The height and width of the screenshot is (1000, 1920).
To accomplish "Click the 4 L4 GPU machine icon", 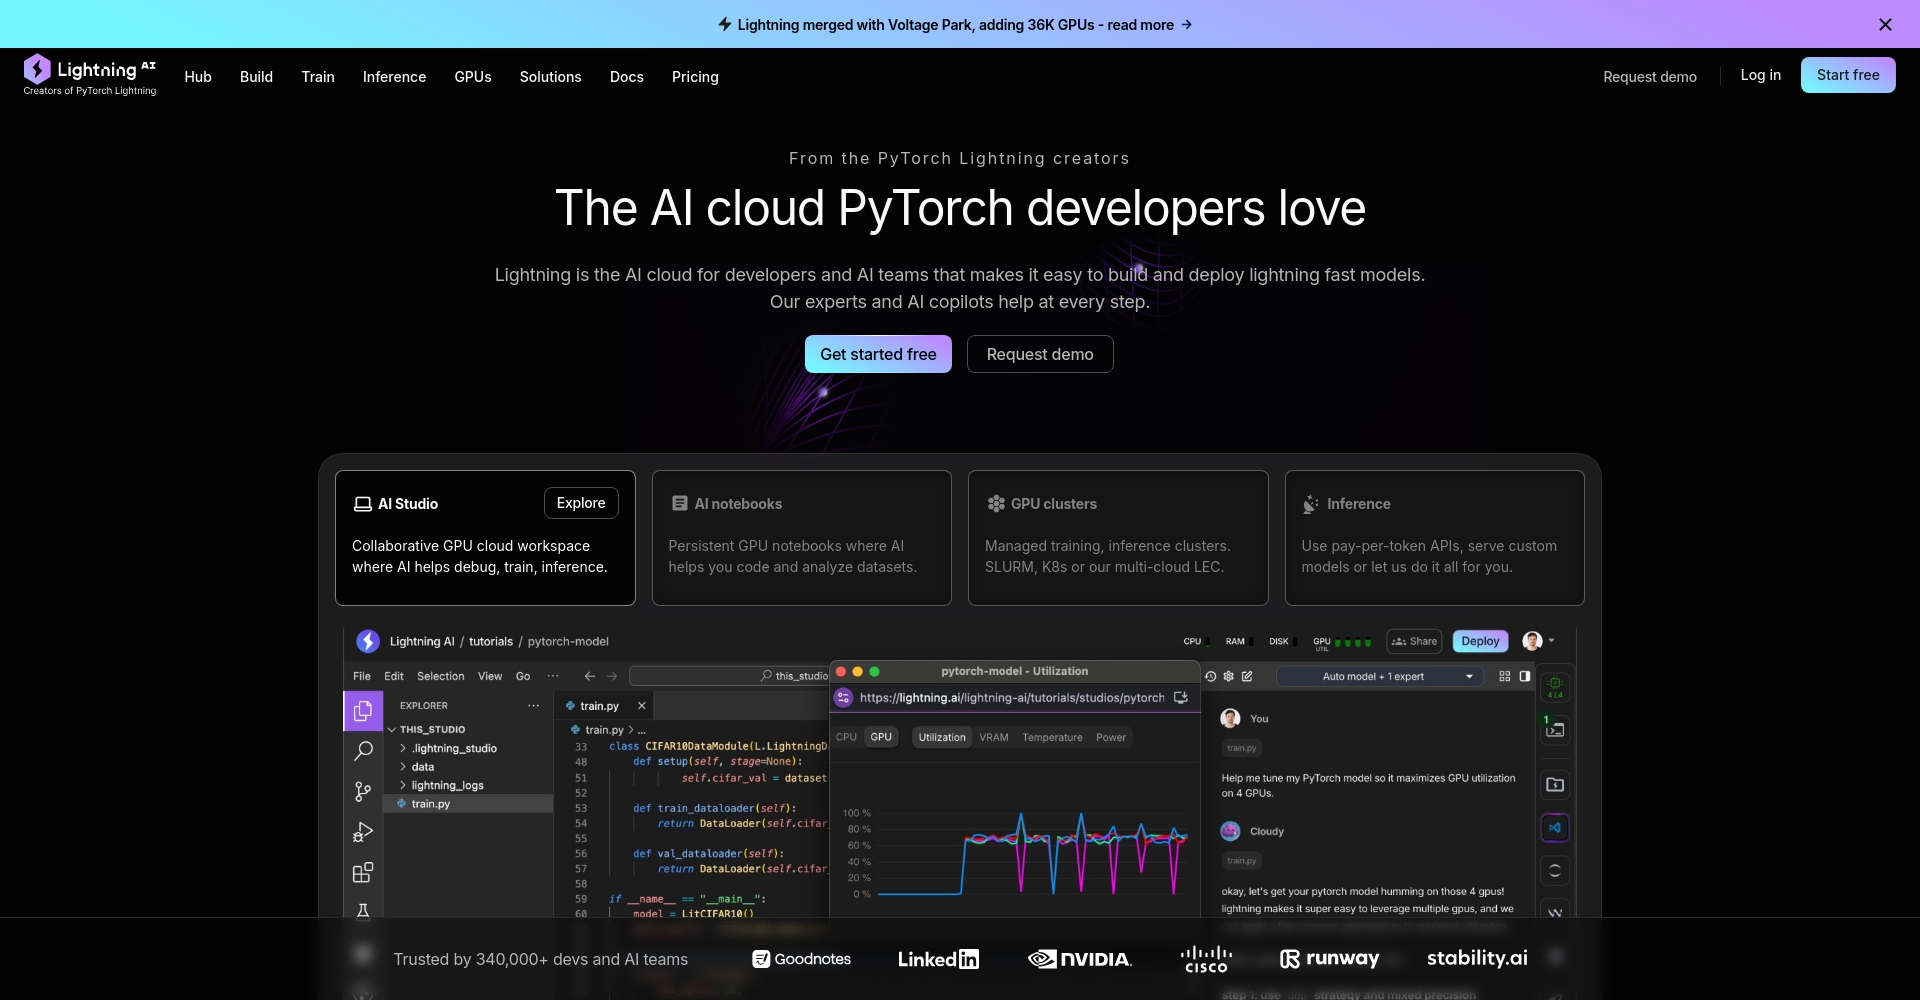I will coord(1555,687).
